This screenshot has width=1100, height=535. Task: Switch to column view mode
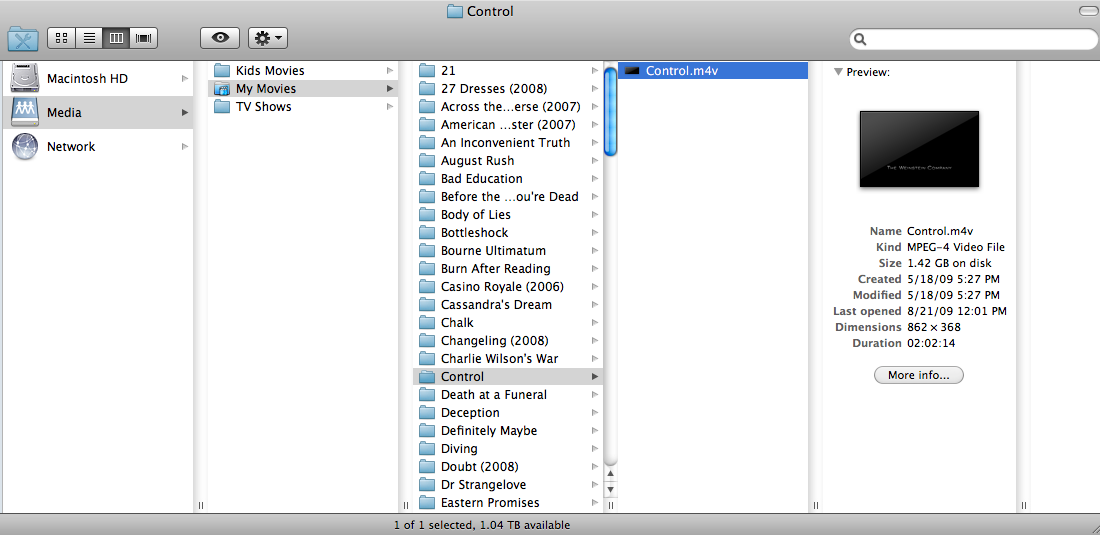(116, 38)
